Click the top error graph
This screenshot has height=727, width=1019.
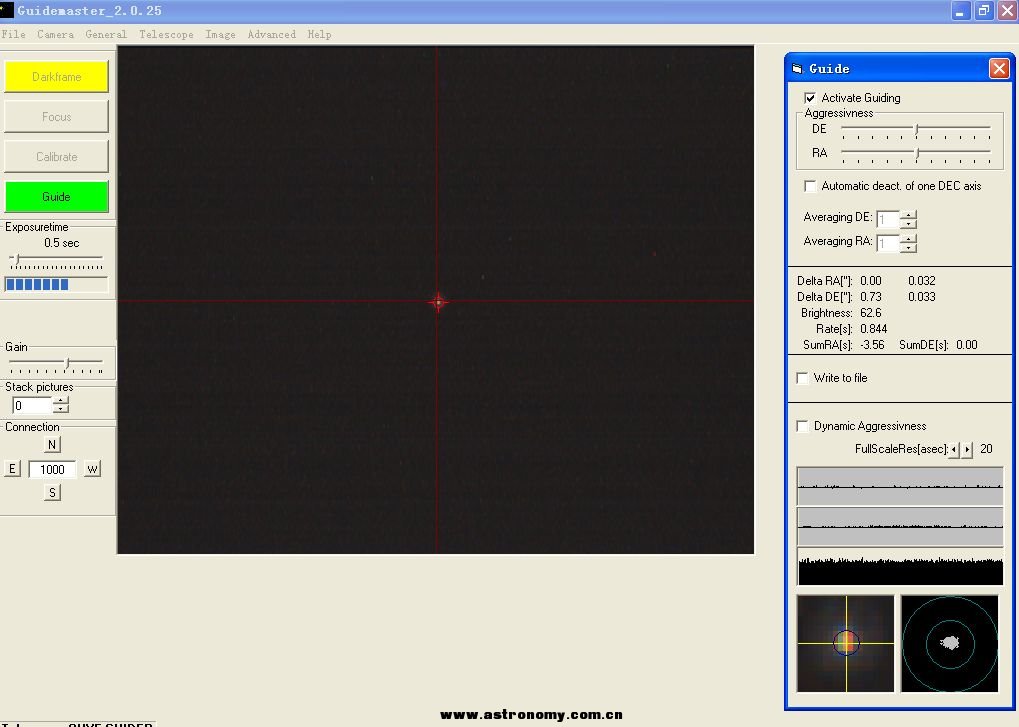point(899,485)
